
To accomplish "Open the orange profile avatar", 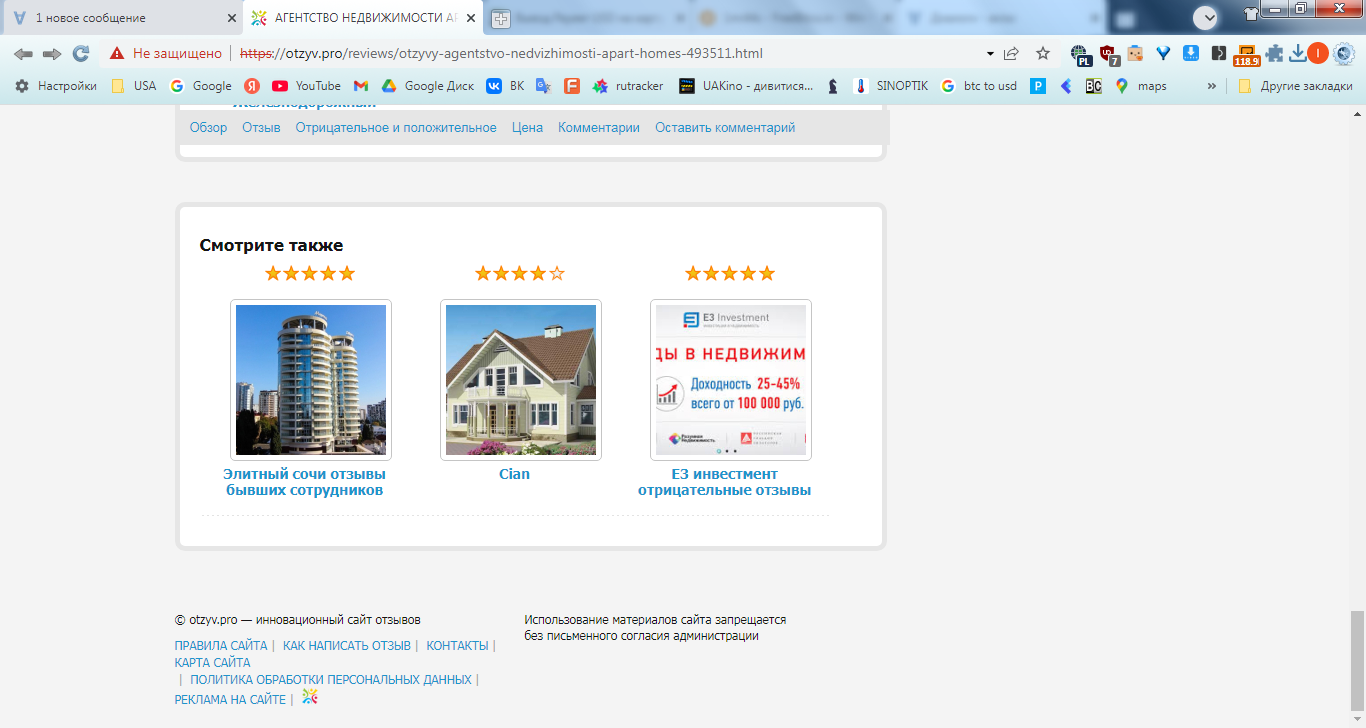I will coord(1318,53).
